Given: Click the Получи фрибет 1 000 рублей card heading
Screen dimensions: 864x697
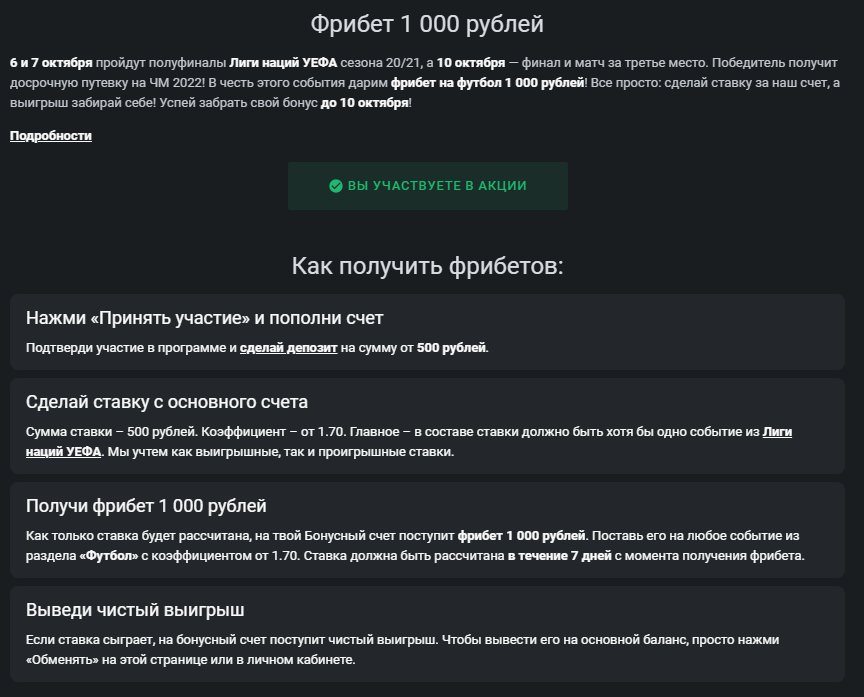Looking at the screenshot, I should point(146,506).
